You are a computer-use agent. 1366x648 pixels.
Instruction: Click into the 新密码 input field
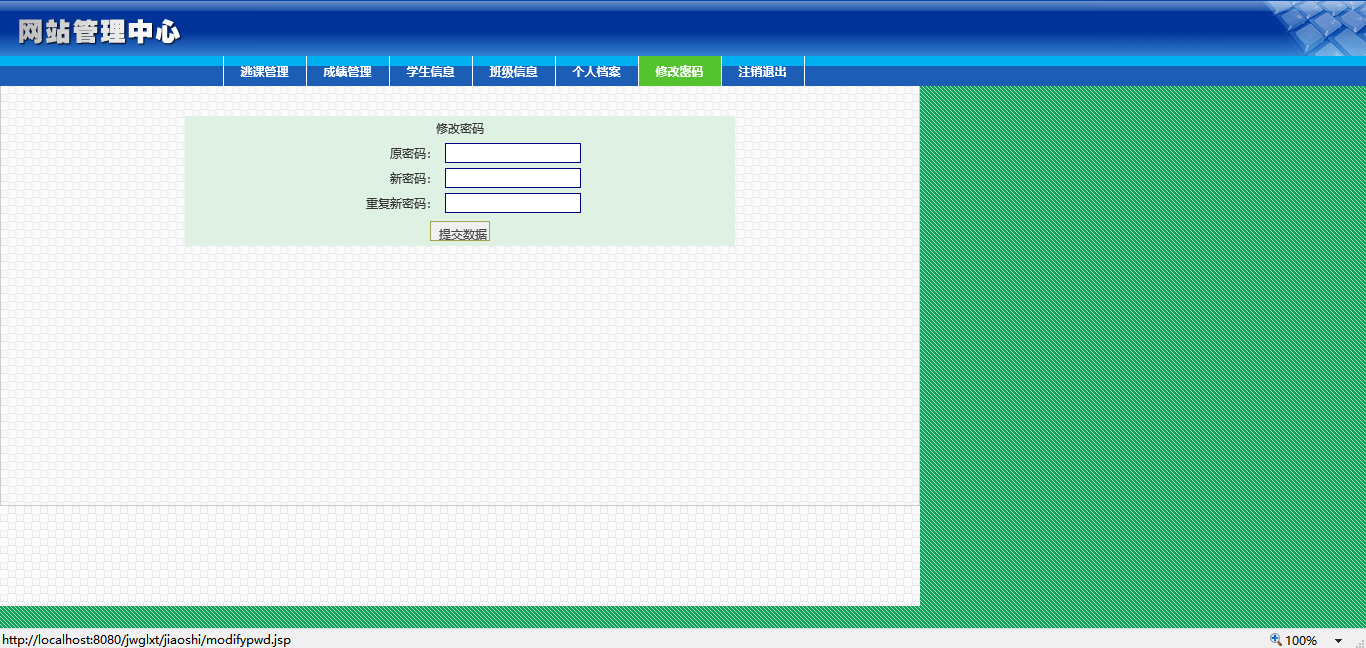(x=513, y=178)
